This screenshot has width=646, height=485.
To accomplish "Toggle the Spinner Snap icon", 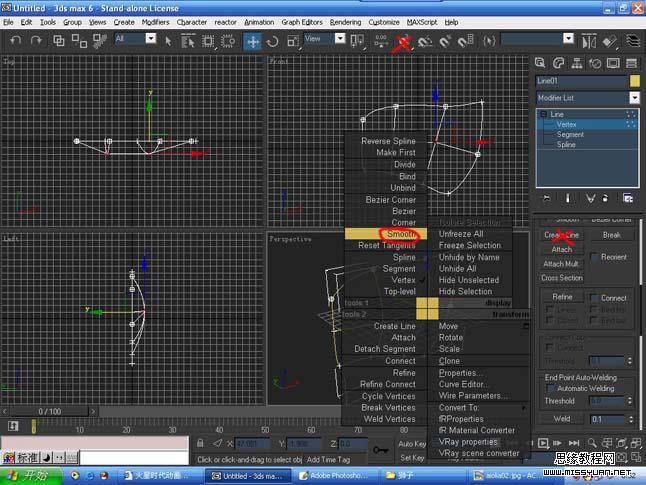I will tap(466, 41).
